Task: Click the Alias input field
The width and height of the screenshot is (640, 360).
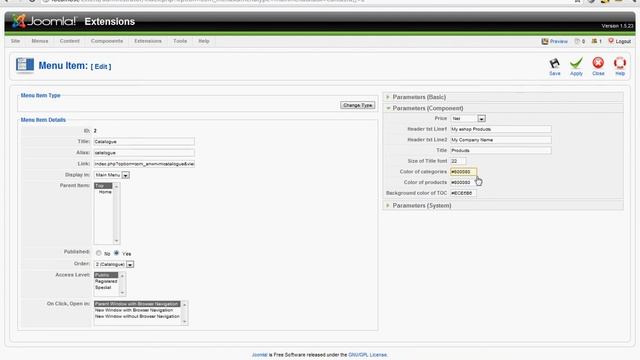Action: [x=144, y=153]
